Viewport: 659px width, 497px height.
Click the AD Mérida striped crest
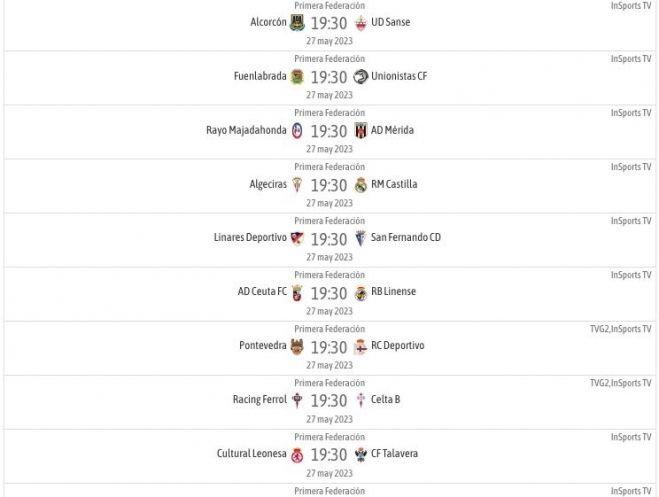(x=361, y=131)
